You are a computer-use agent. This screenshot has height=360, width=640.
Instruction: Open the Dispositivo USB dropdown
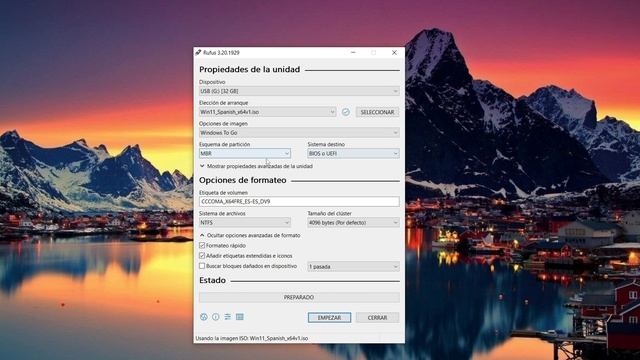pyautogui.click(x=299, y=91)
